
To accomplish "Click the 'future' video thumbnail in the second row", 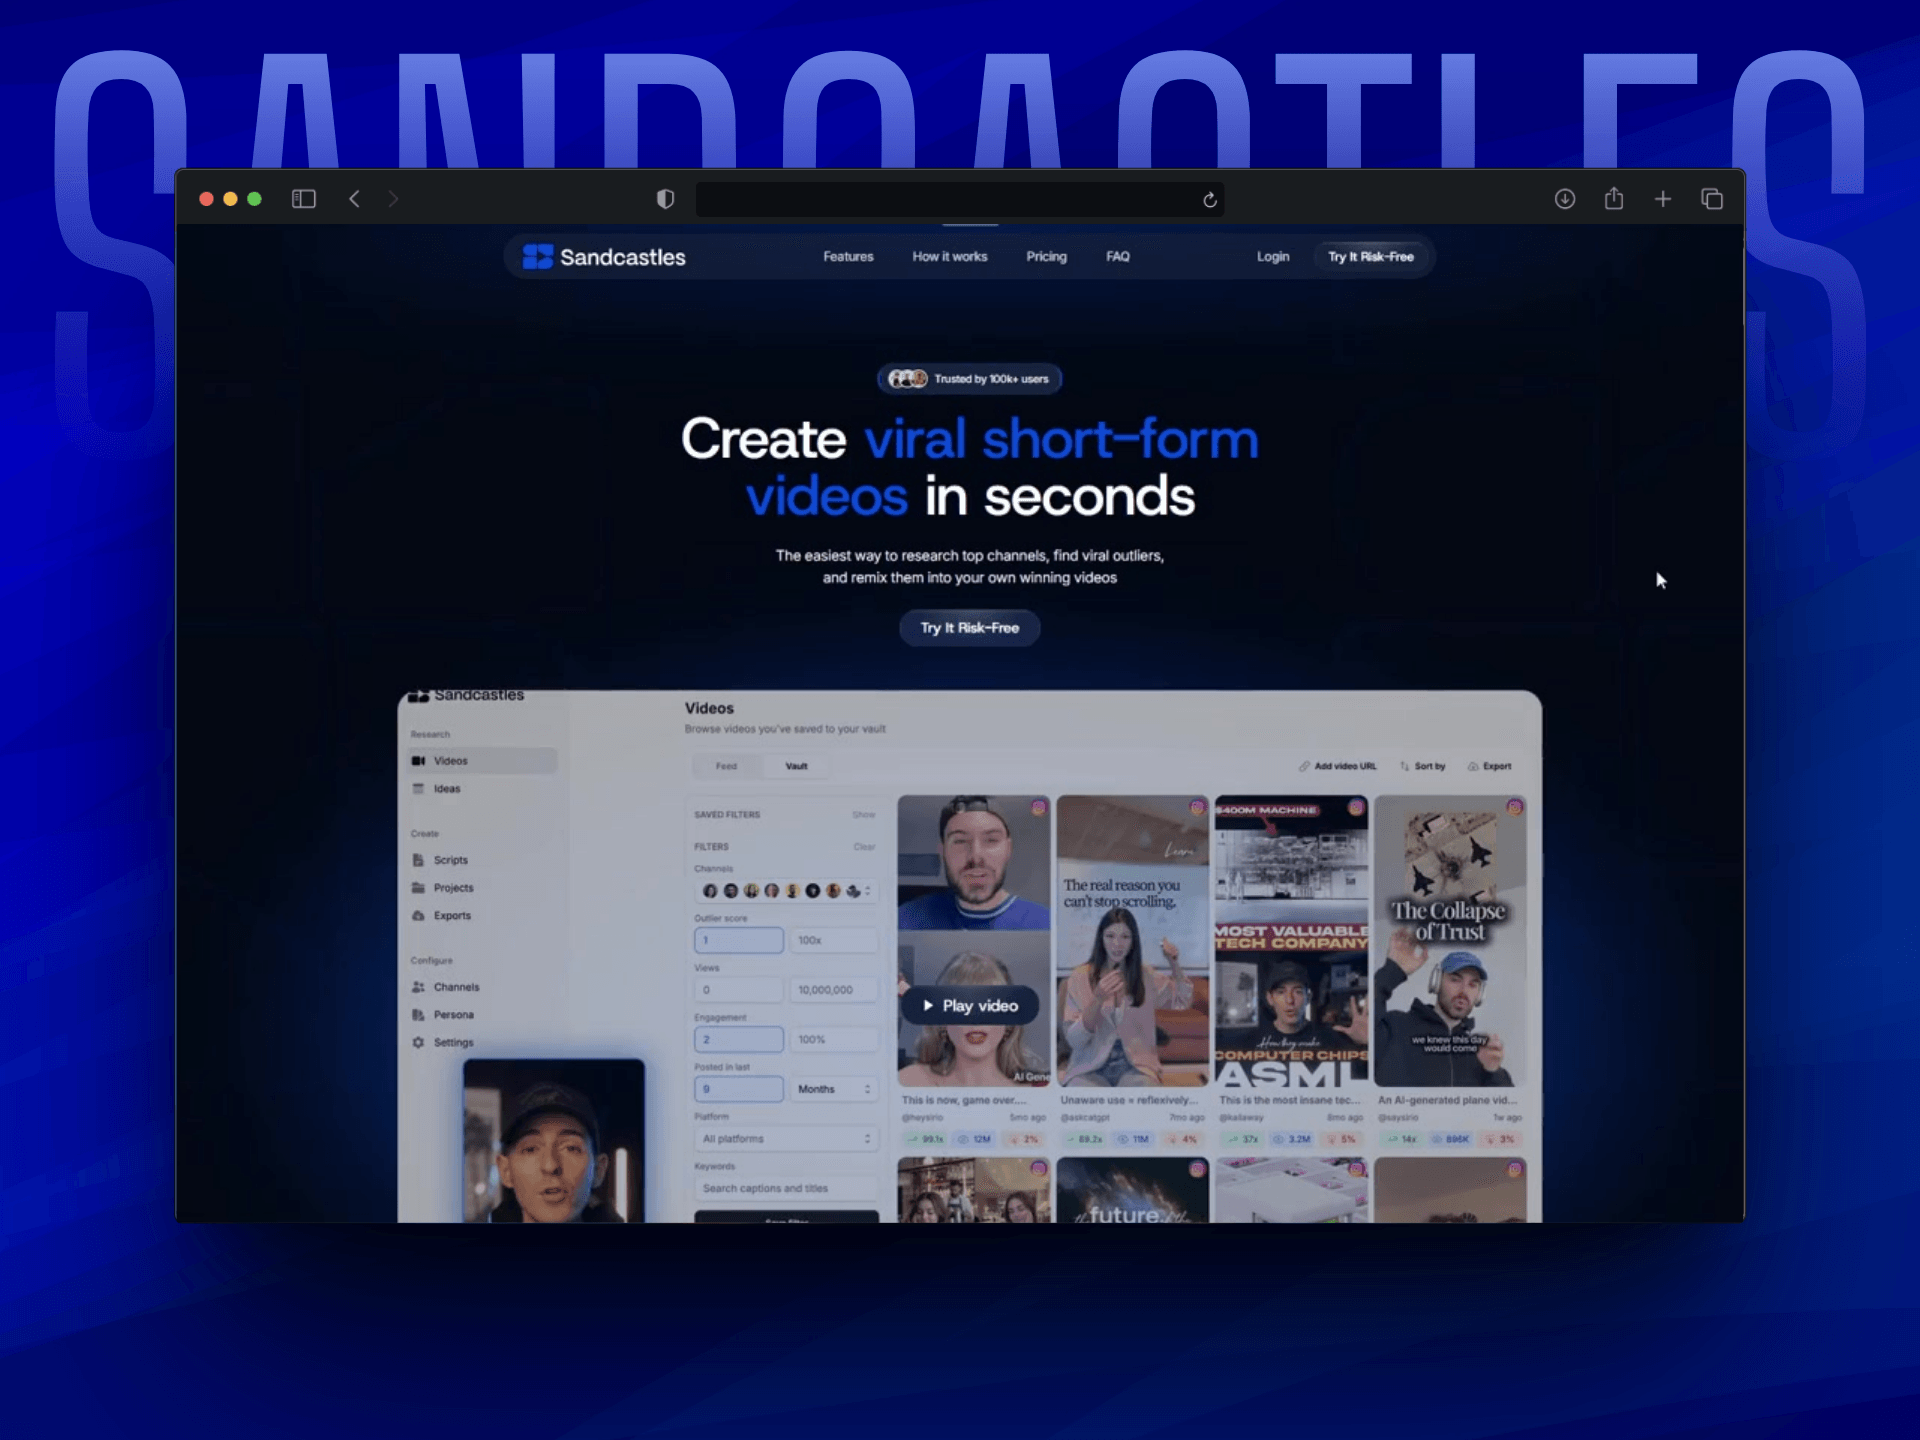I will click(1133, 1191).
